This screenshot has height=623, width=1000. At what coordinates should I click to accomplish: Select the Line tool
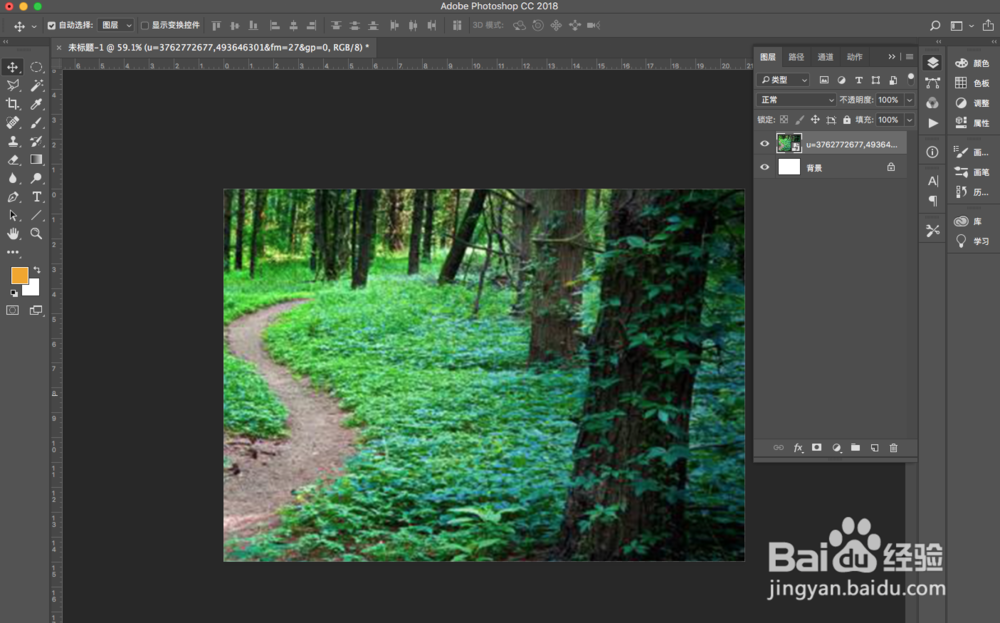(36, 216)
